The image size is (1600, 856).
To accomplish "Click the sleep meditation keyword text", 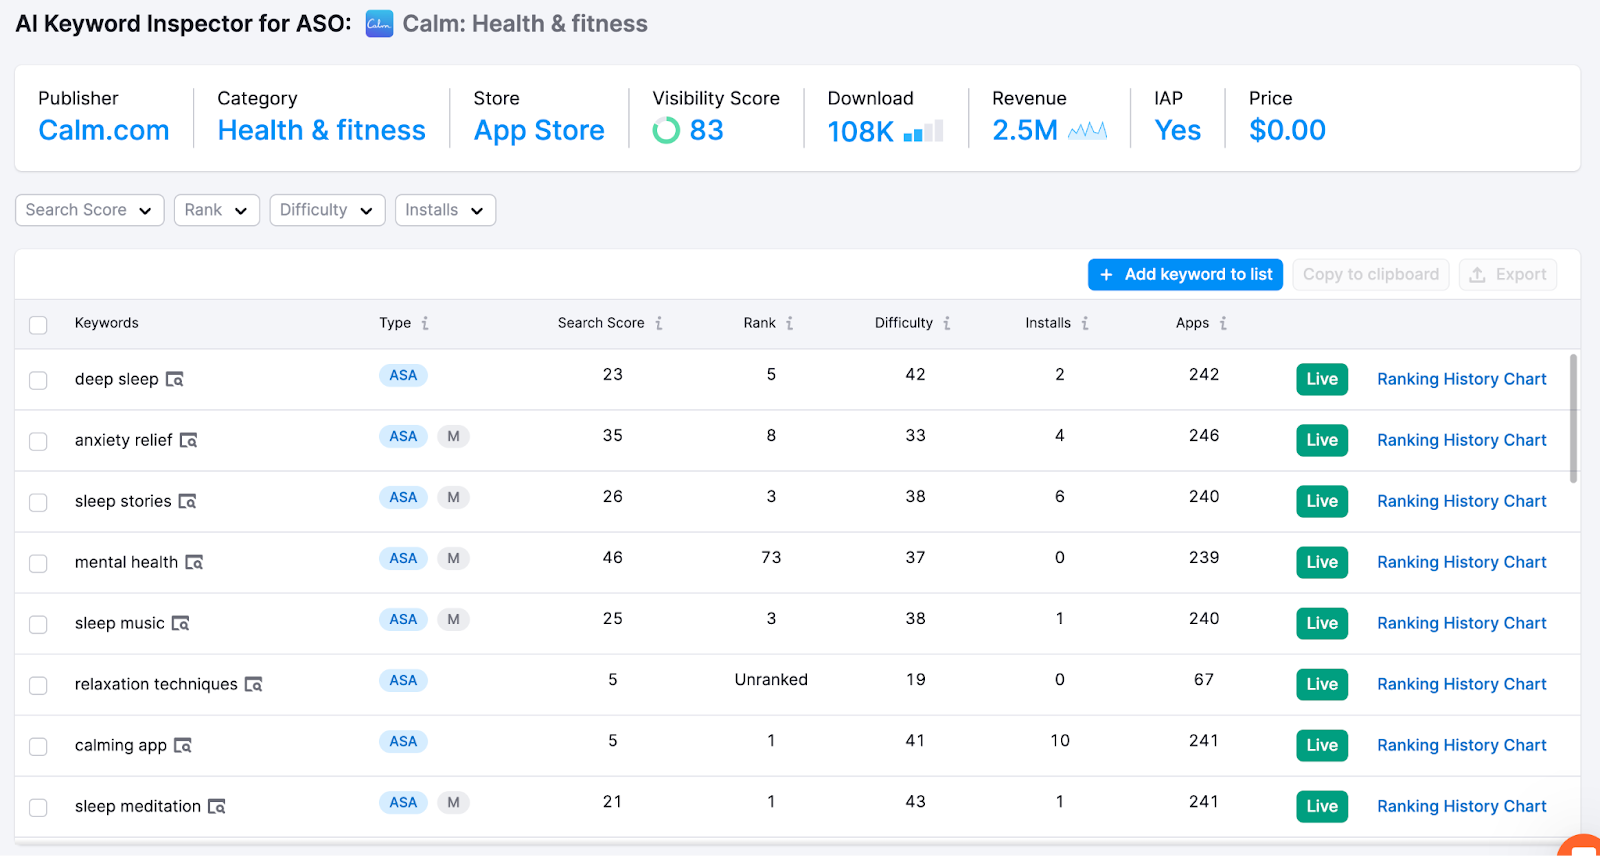I will point(138,806).
